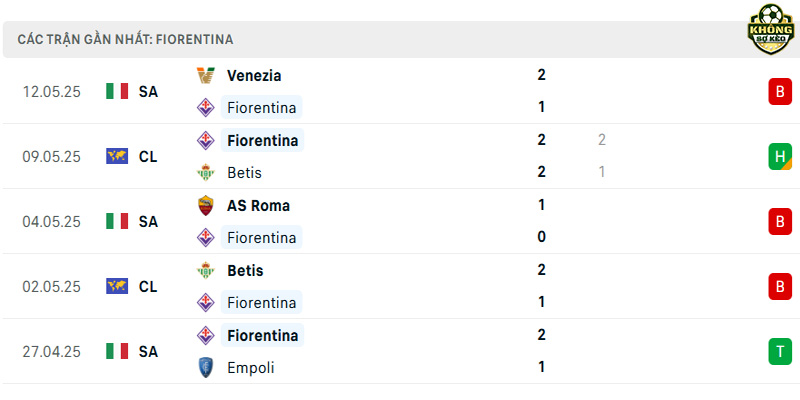Click the Betis crest in 02.05.25 match
Viewport: 800px width, 400px height.
pos(206,270)
